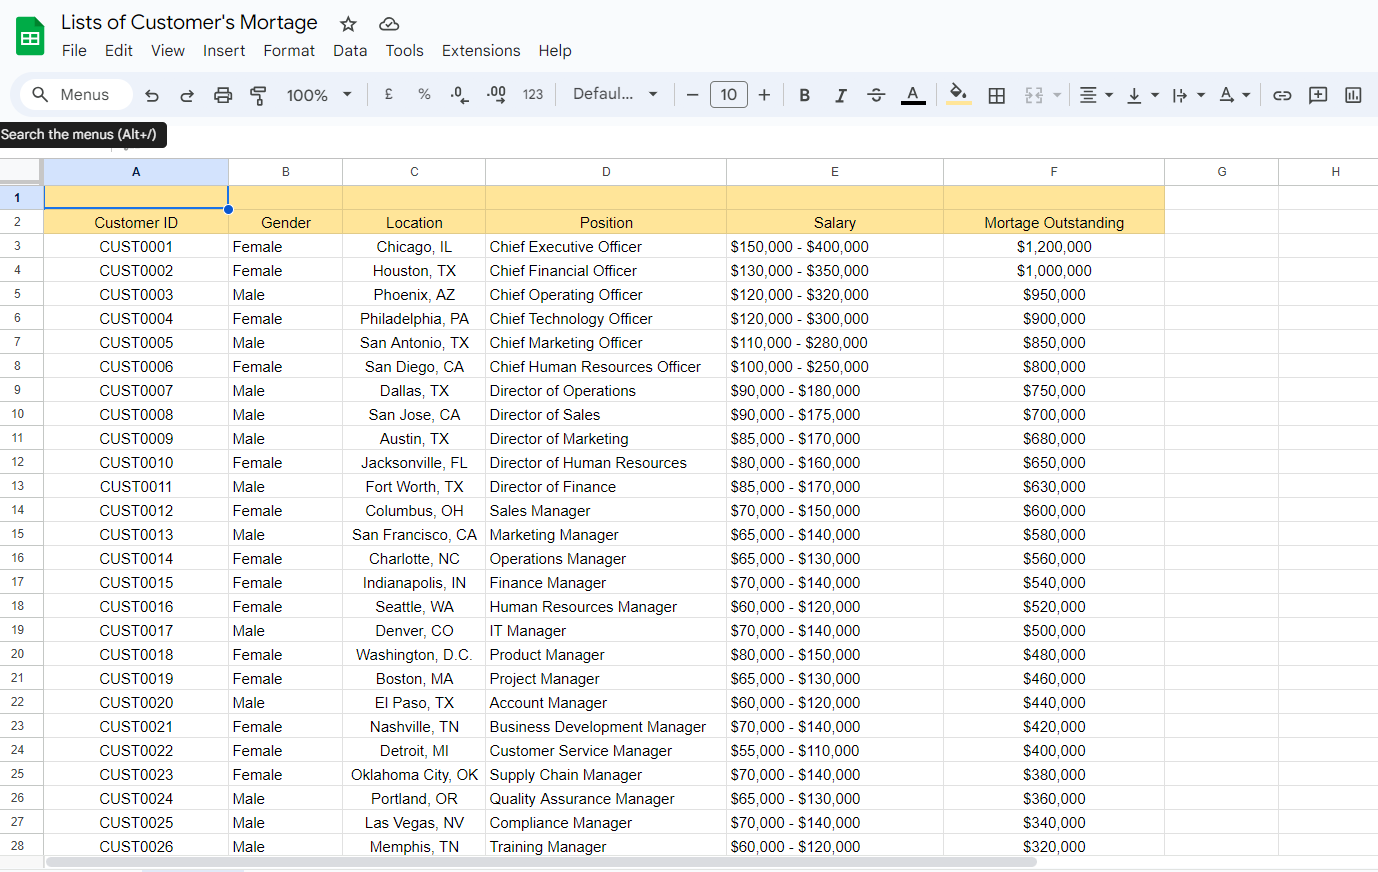Image resolution: width=1378 pixels, height=872 pixels.
Task: Open the File menu
Action: tap(74, 51)
